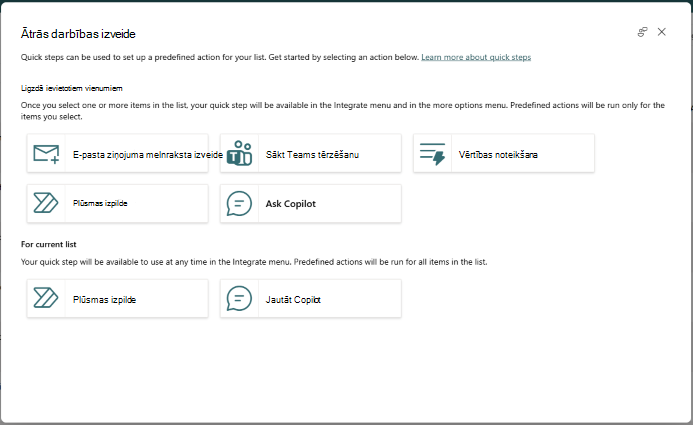Screen dimensions: 693x425
Task: Select Plūsmas izpilde for selected items
Action: (118, 203)
